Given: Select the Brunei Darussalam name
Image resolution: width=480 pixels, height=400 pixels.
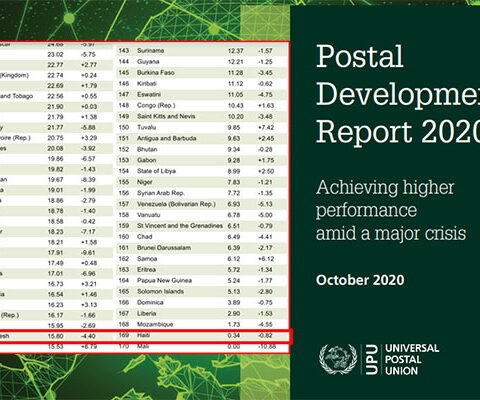Looking at the screenshot, I should coord(164,248).
